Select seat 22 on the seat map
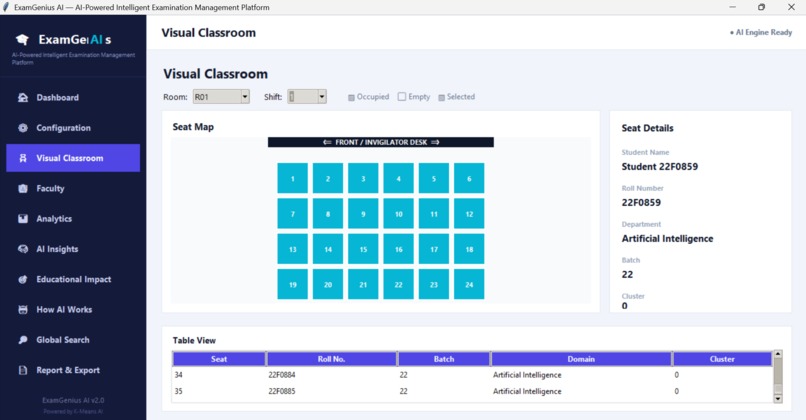The width and height of the screenshot is (806, 420). [x=398, y=284]
